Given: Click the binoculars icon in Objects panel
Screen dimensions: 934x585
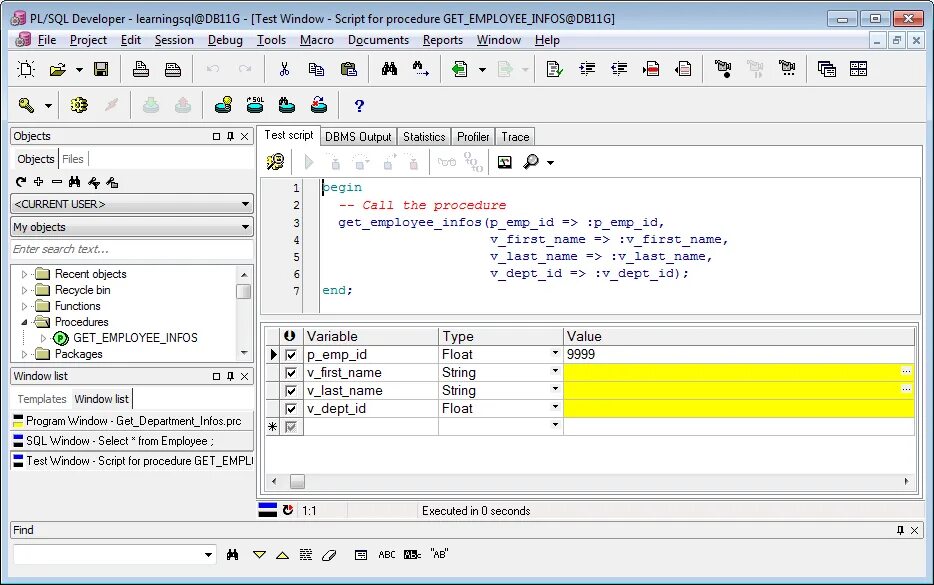Looking at the screenshot, I should pos(74,182).
